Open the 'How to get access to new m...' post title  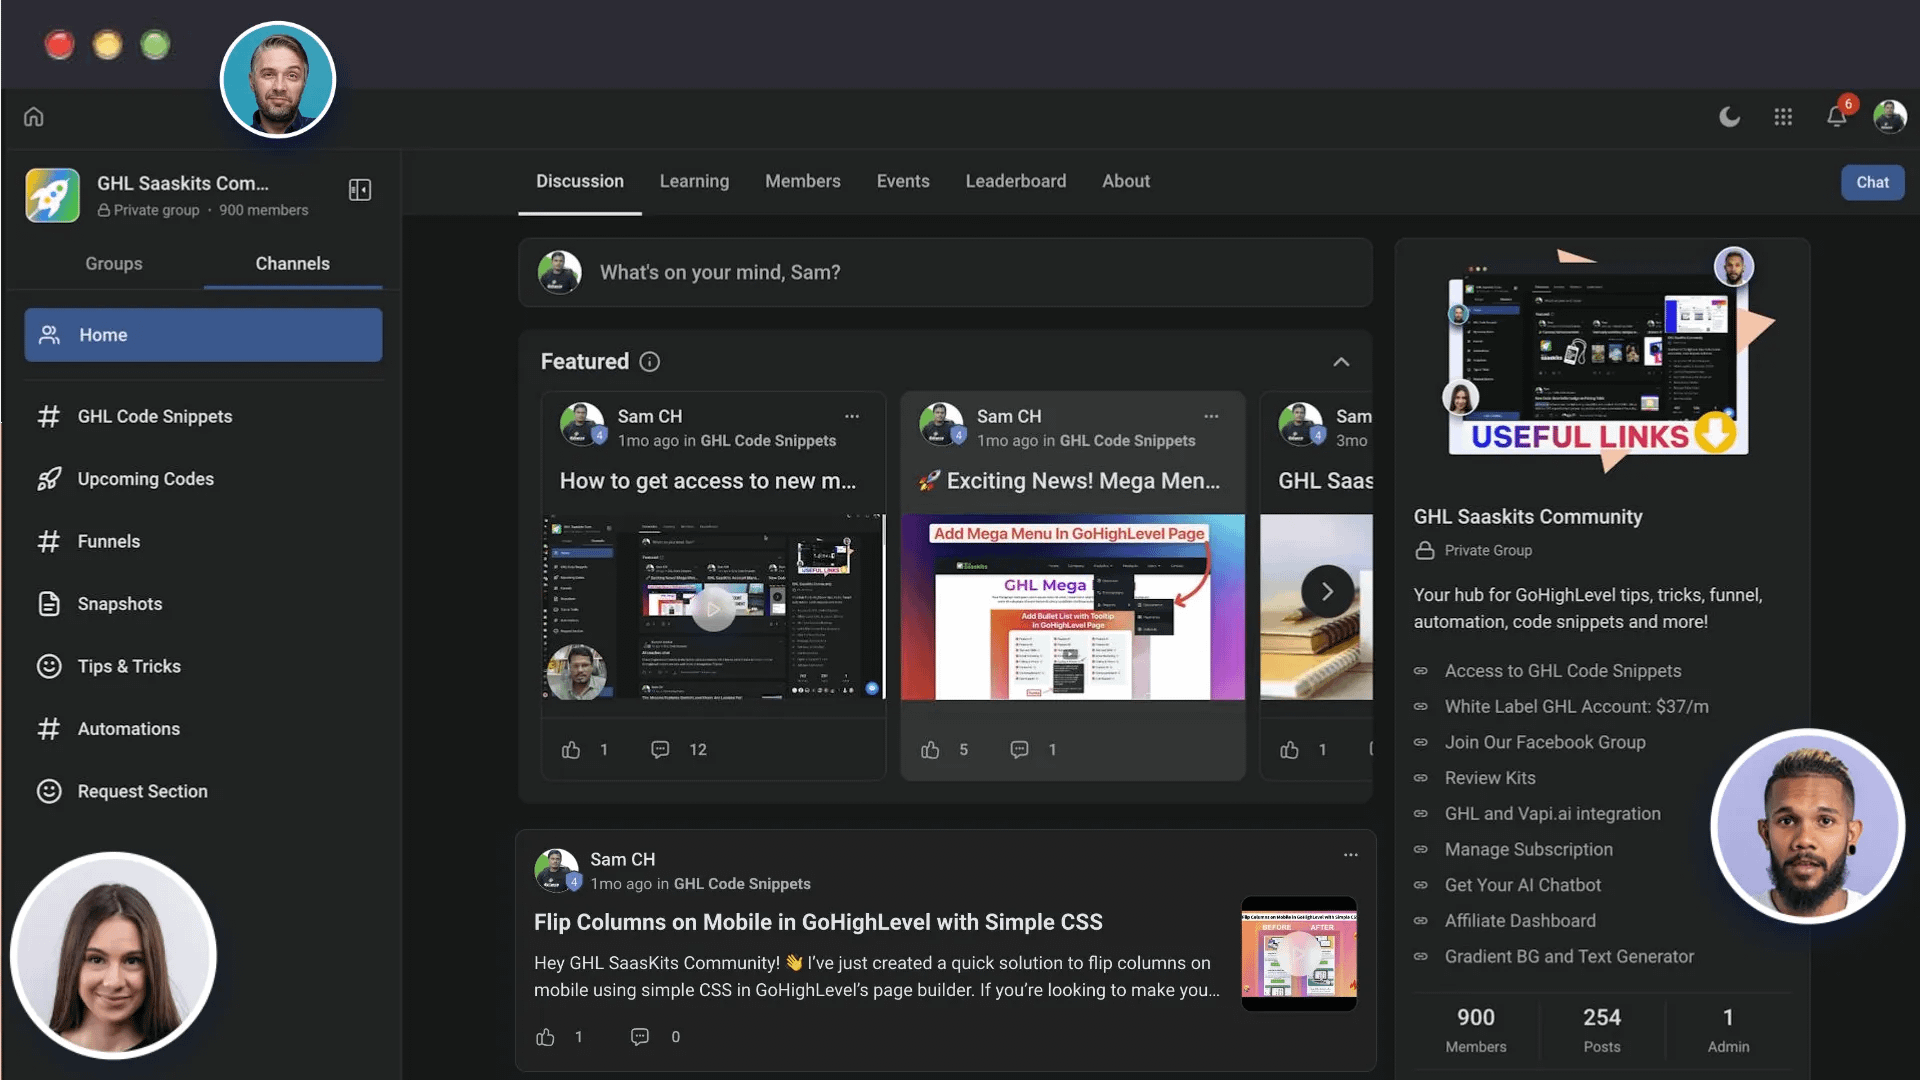[x=708, y=482]
